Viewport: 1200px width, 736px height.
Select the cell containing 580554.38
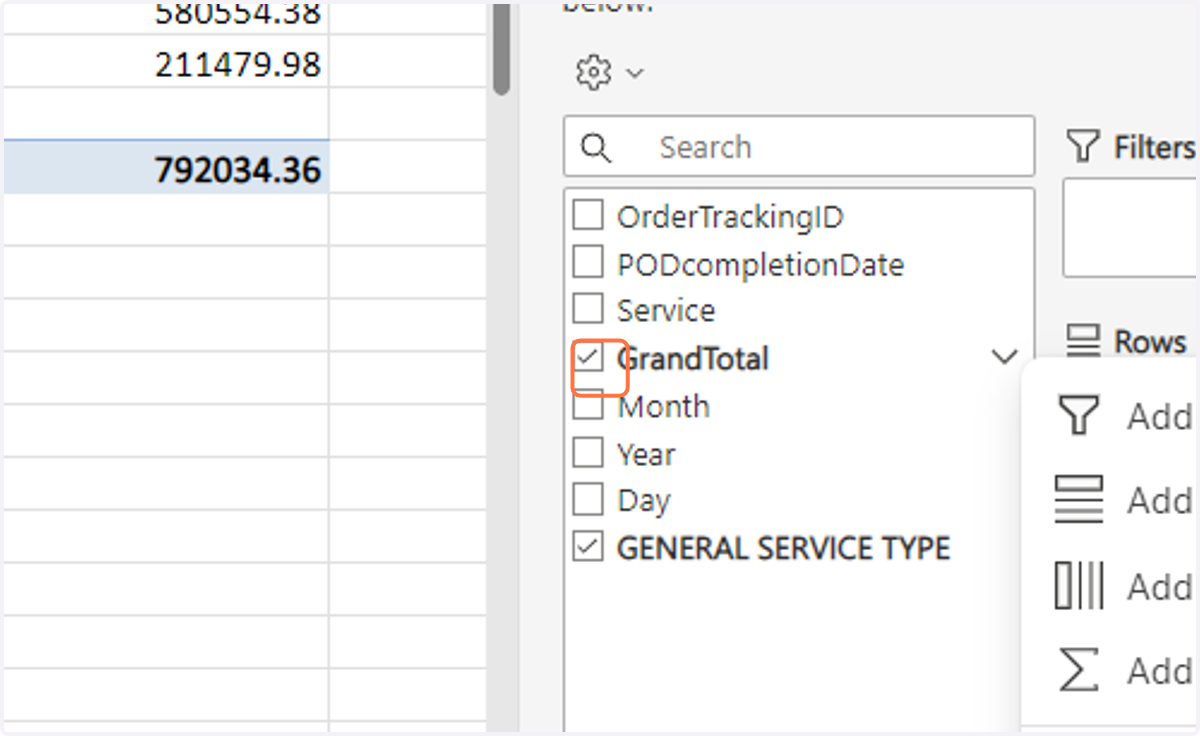[x=166, y=17]
